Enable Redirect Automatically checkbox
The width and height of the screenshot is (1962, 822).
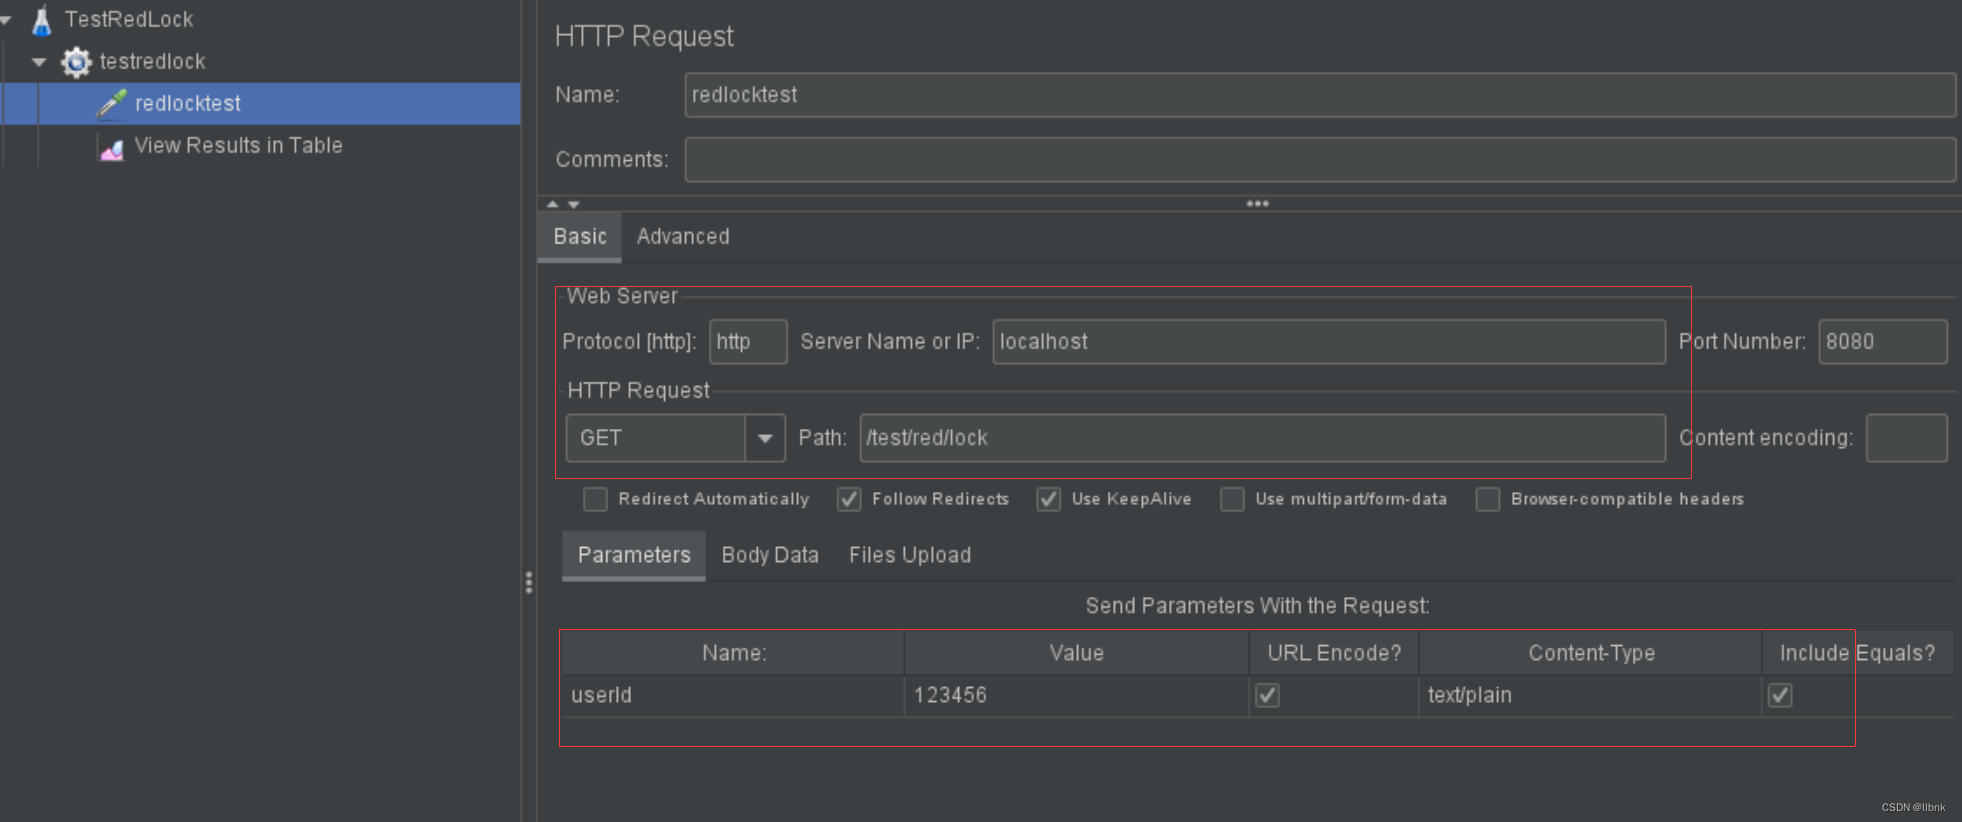click(595, 499)
